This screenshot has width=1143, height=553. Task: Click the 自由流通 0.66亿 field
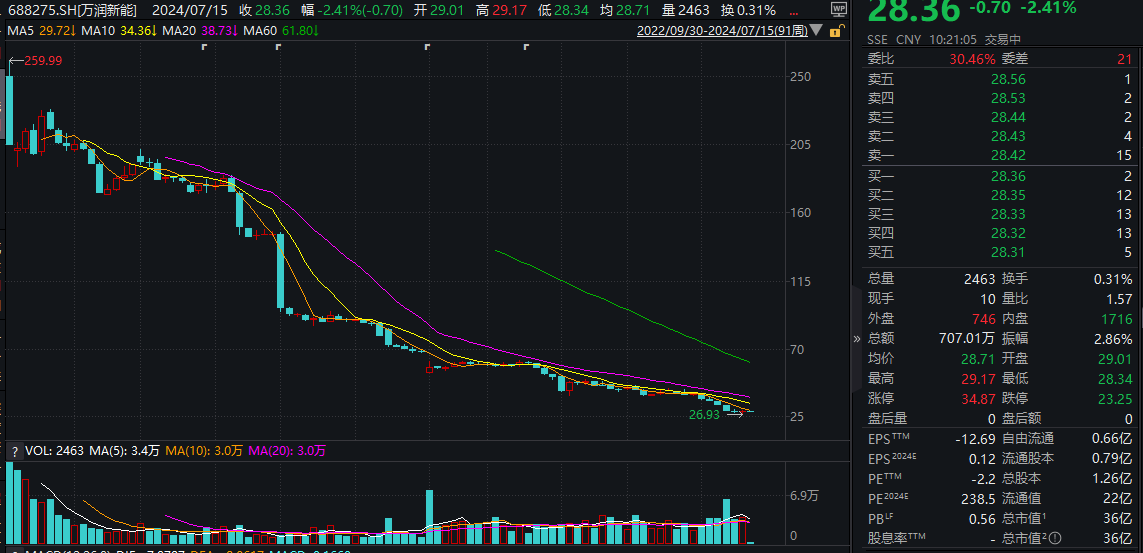click(1067, 439)
